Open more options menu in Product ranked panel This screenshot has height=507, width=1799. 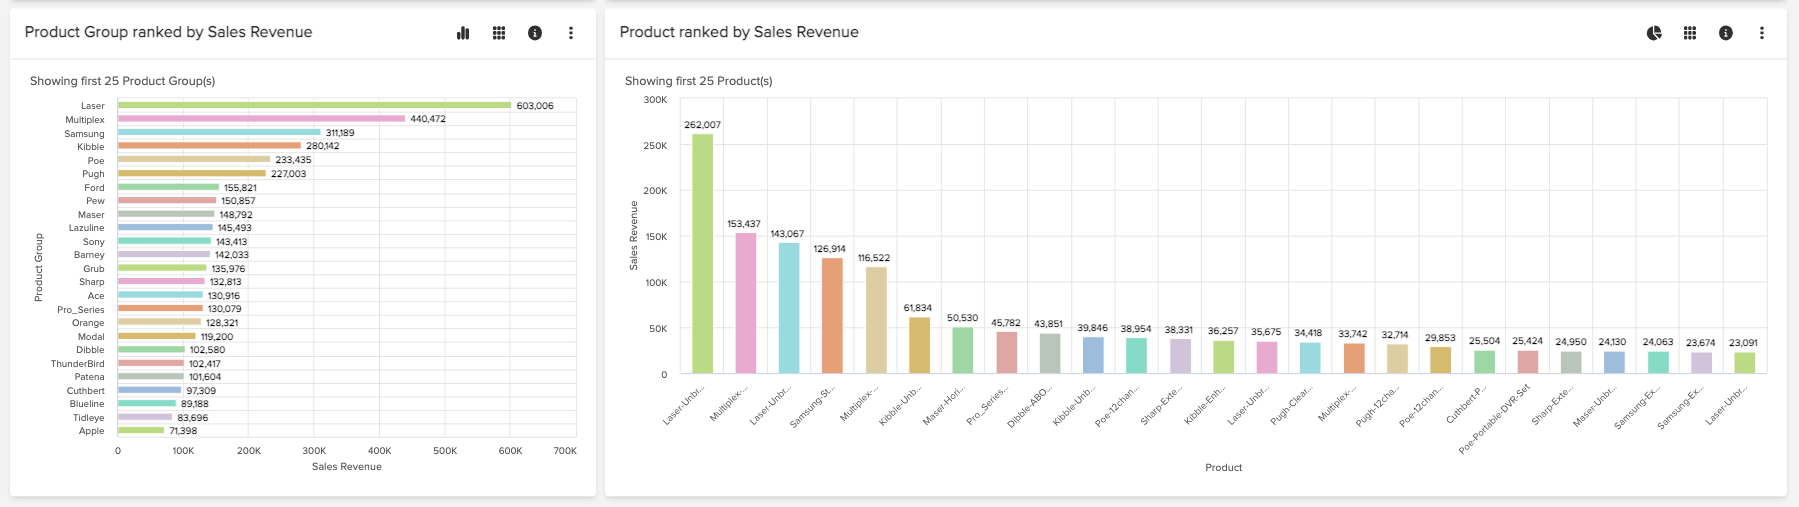point(1762,33)
